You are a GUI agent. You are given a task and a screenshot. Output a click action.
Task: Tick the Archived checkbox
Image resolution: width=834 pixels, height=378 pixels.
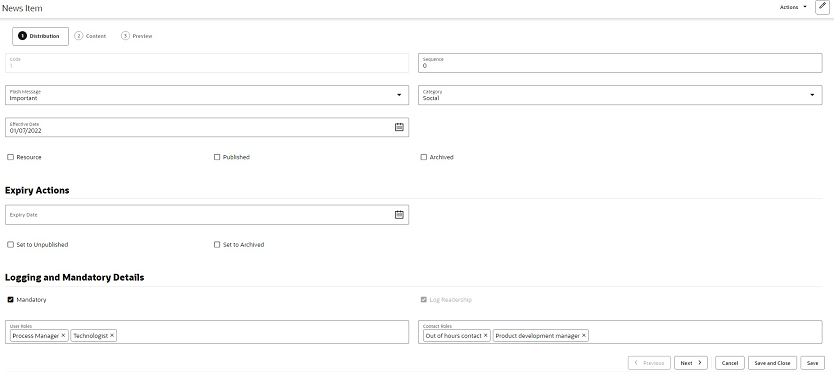pos(423,157)
